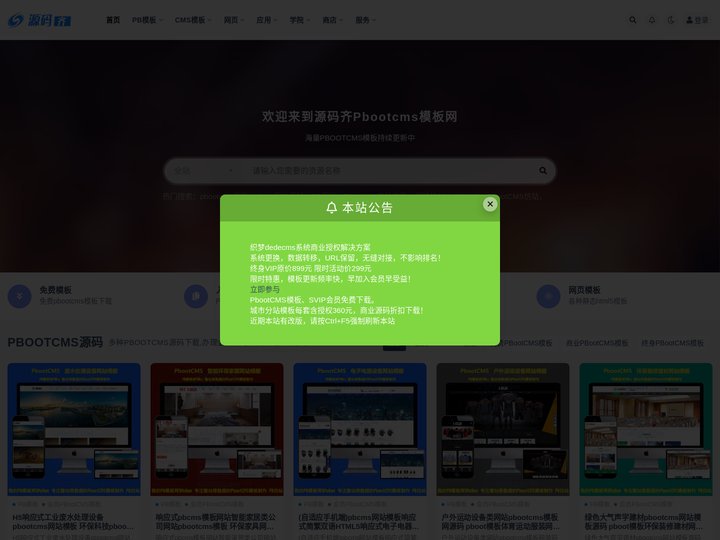Expand the 学院 dropdown menu

pyautogui.click(x=299, y=20)
